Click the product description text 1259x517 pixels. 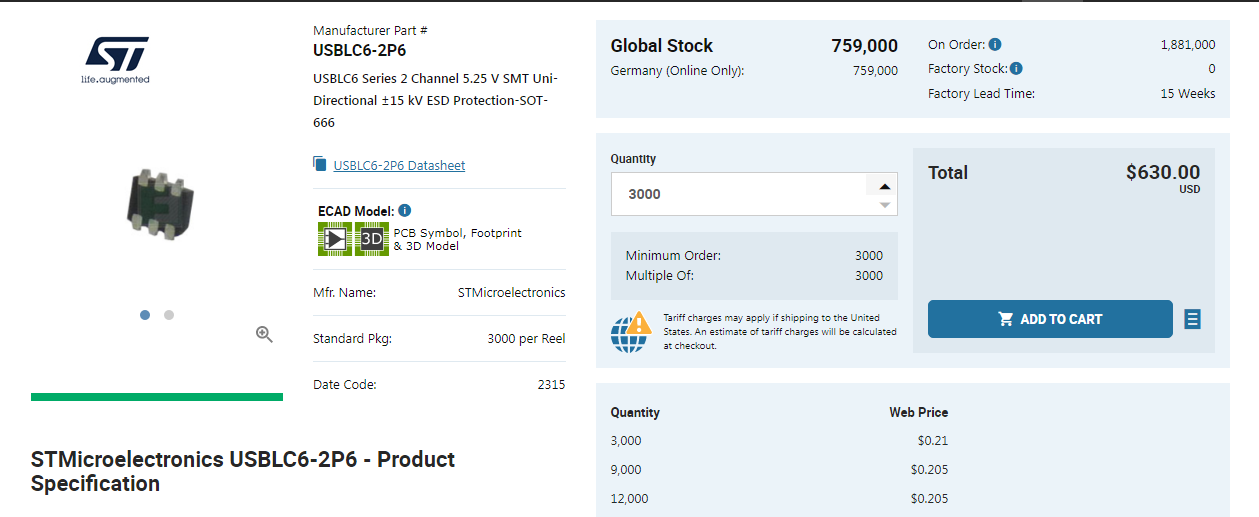435,100
